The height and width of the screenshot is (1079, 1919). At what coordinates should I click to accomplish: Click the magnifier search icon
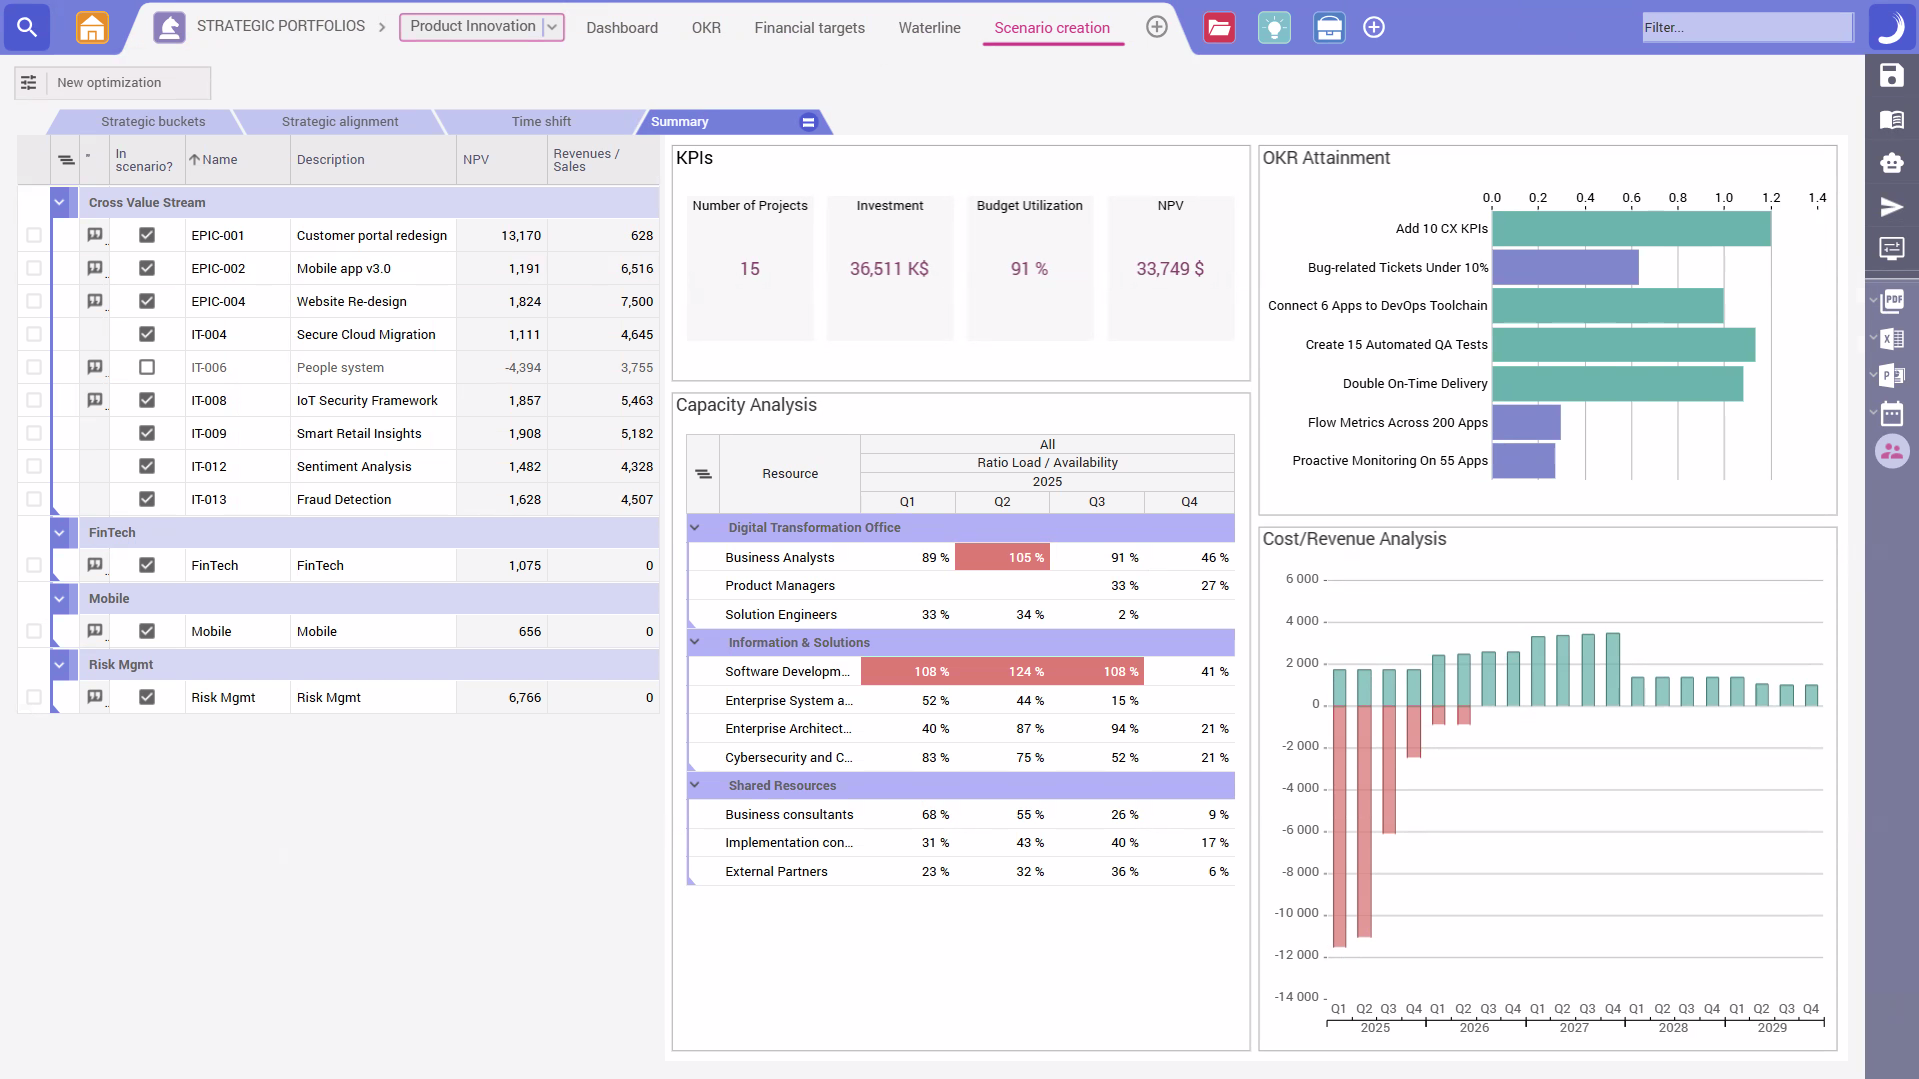pyautogui.click(x=27, y=27)
